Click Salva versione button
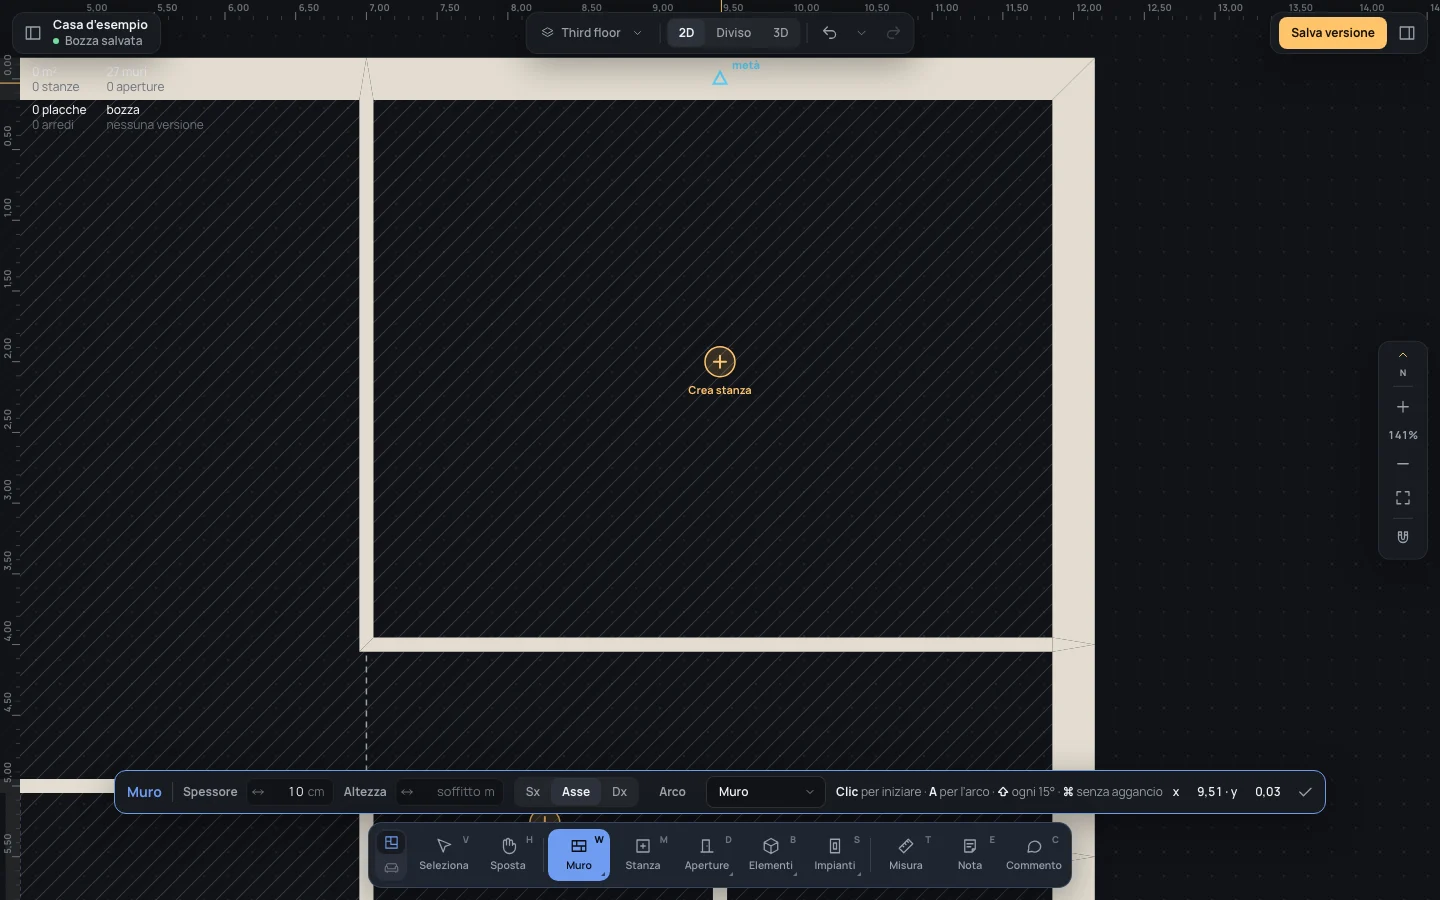Viewport: 1440px width, 900px height. click(x=1333, y=33)
